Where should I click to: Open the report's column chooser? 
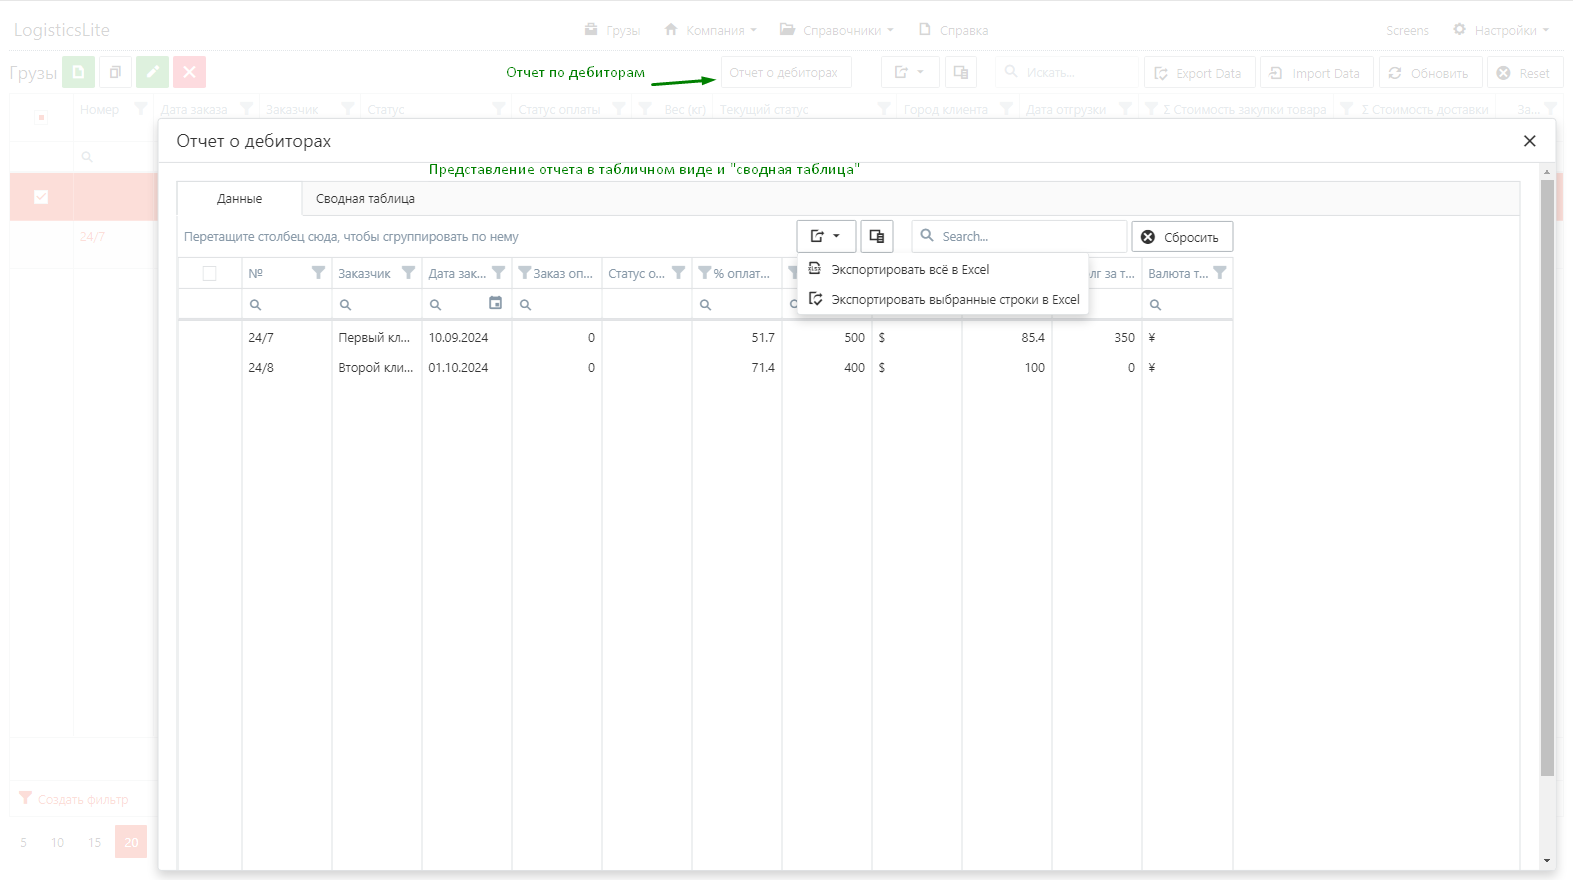876,237
